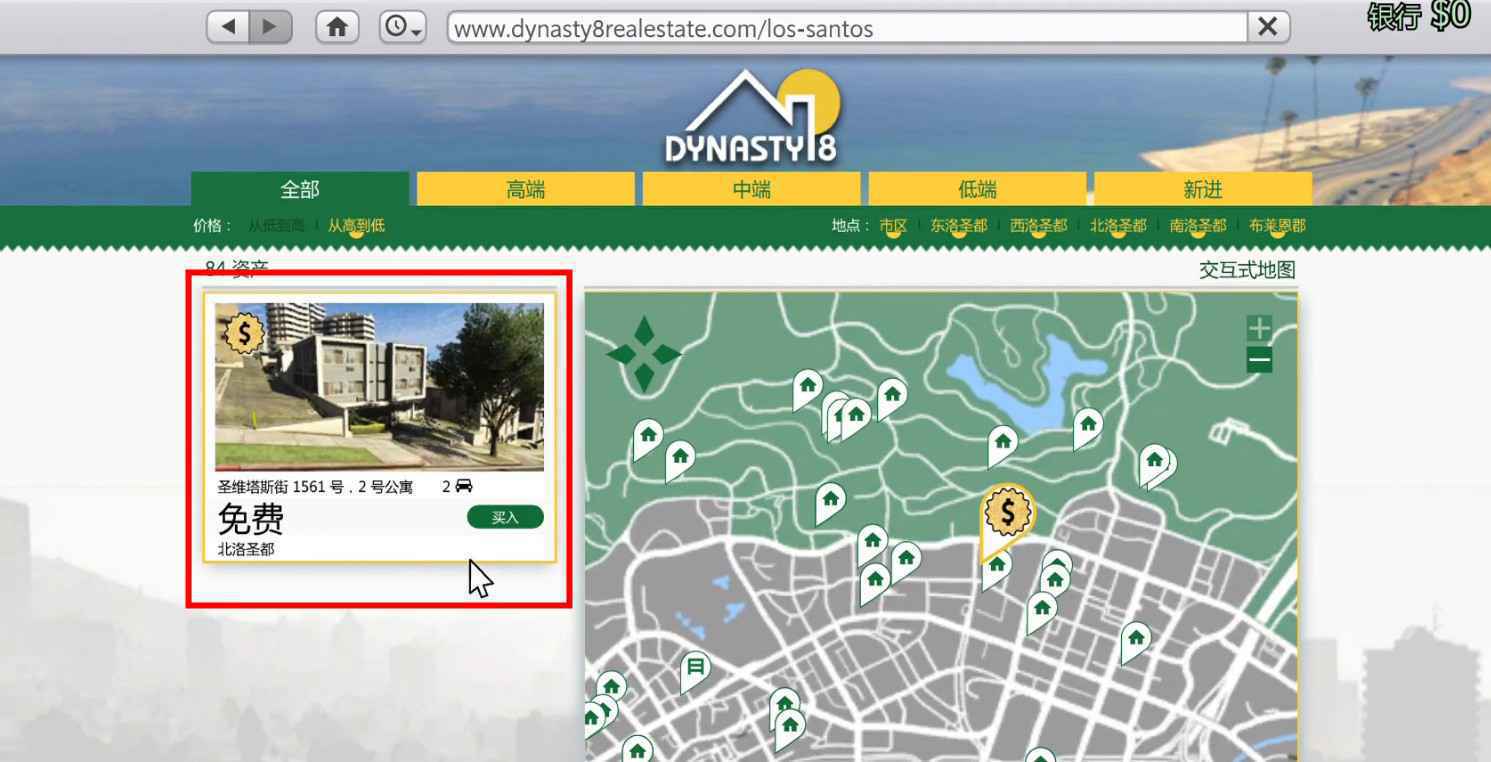Pan the map left with the compass arrow
The height and width of the screenshot is (762, 1491).
point(621,354)
